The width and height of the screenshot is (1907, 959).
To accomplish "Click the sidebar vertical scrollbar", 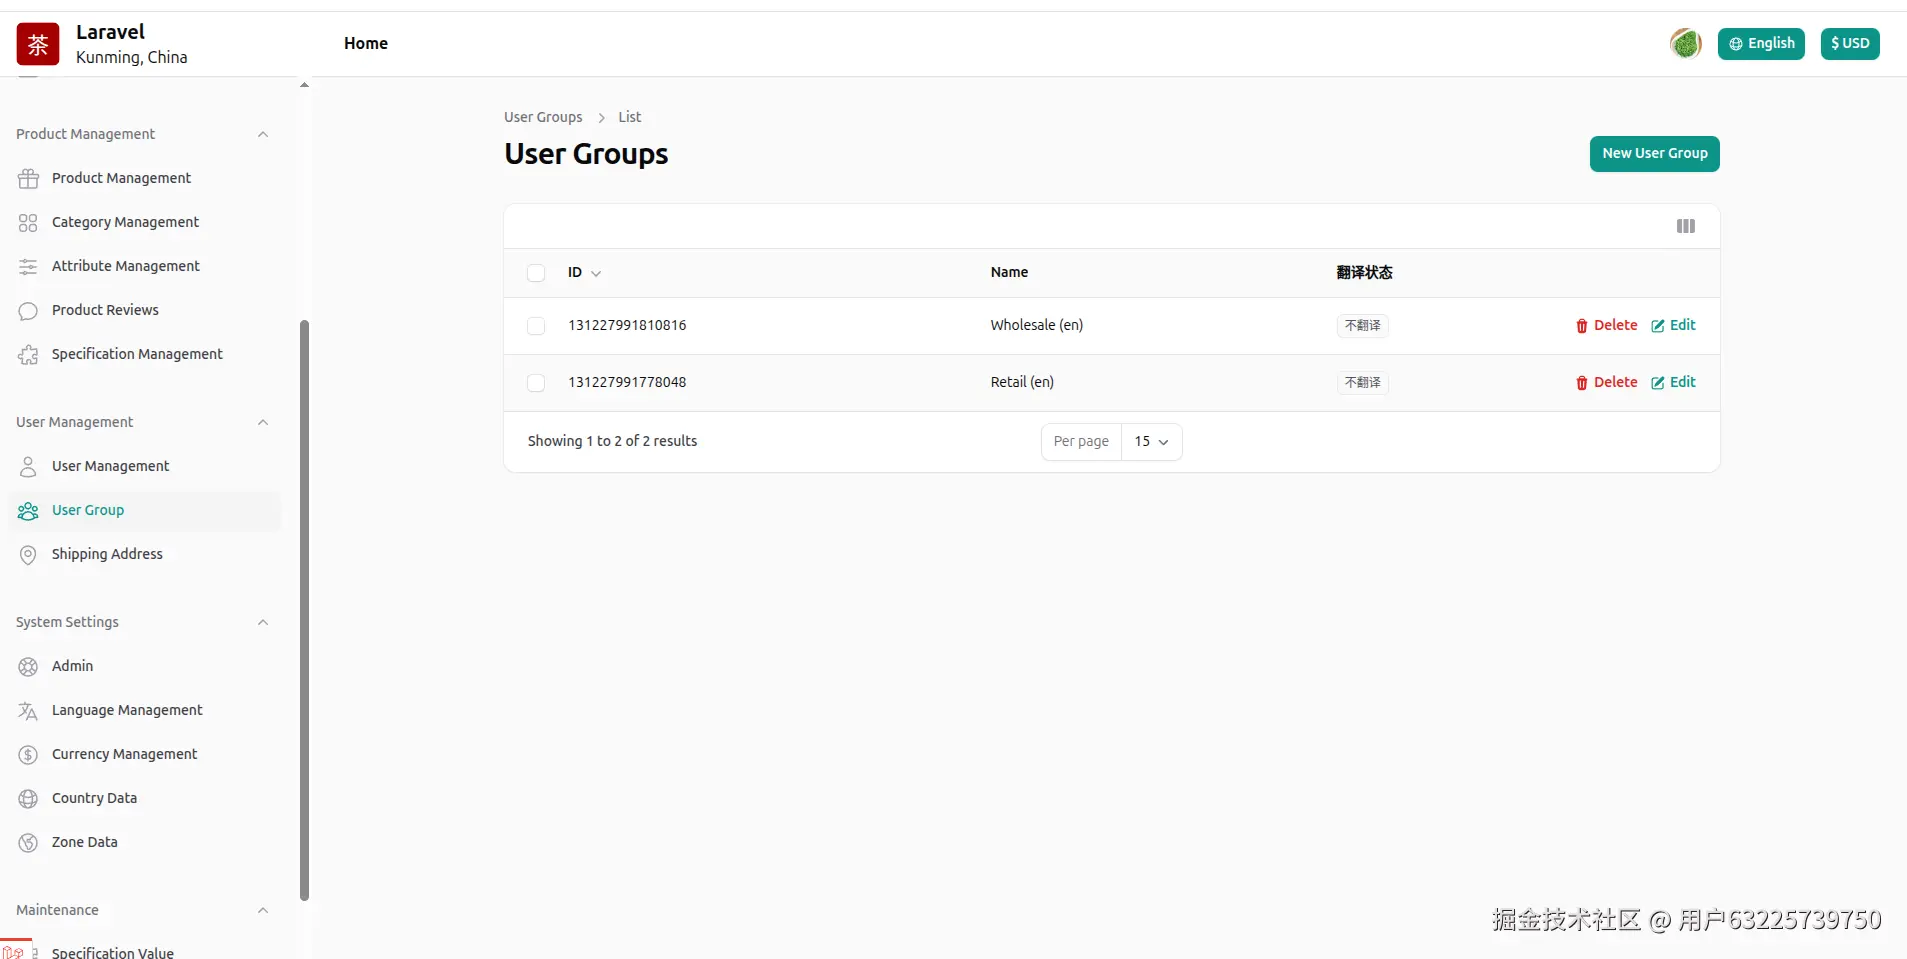I will click(x=304, y=610).
